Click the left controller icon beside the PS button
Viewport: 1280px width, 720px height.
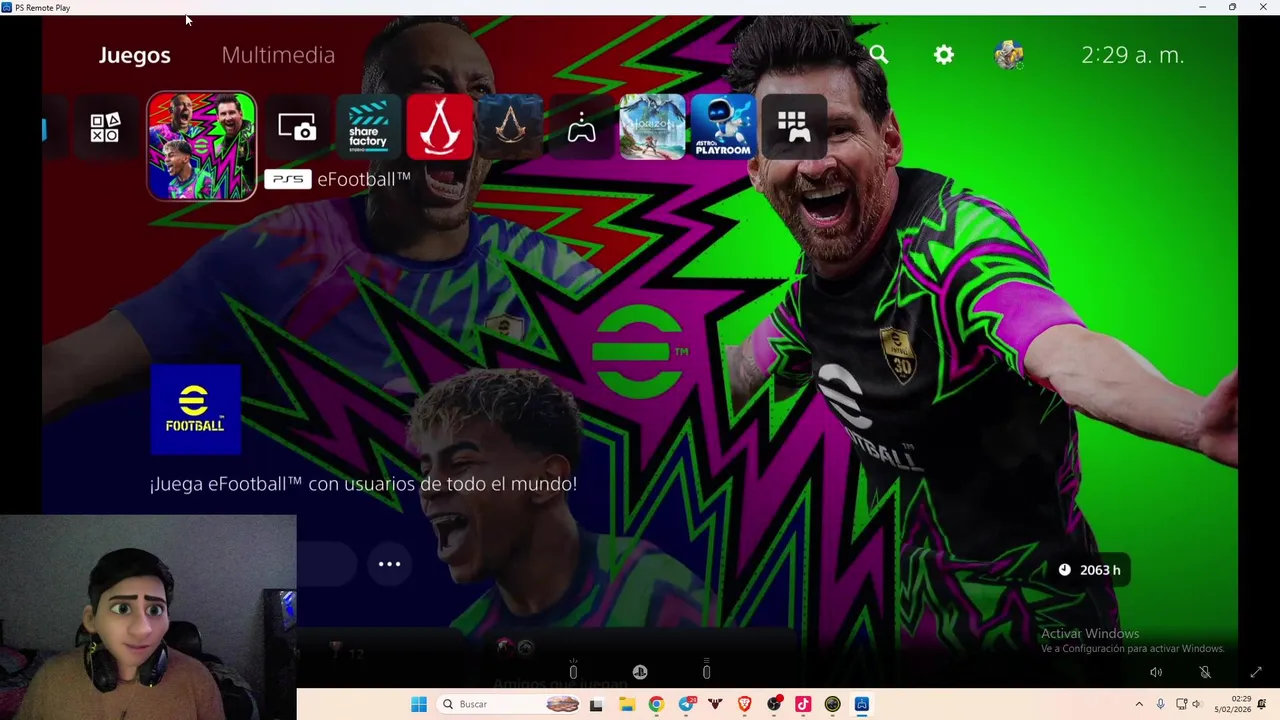(x=573, y=671)
